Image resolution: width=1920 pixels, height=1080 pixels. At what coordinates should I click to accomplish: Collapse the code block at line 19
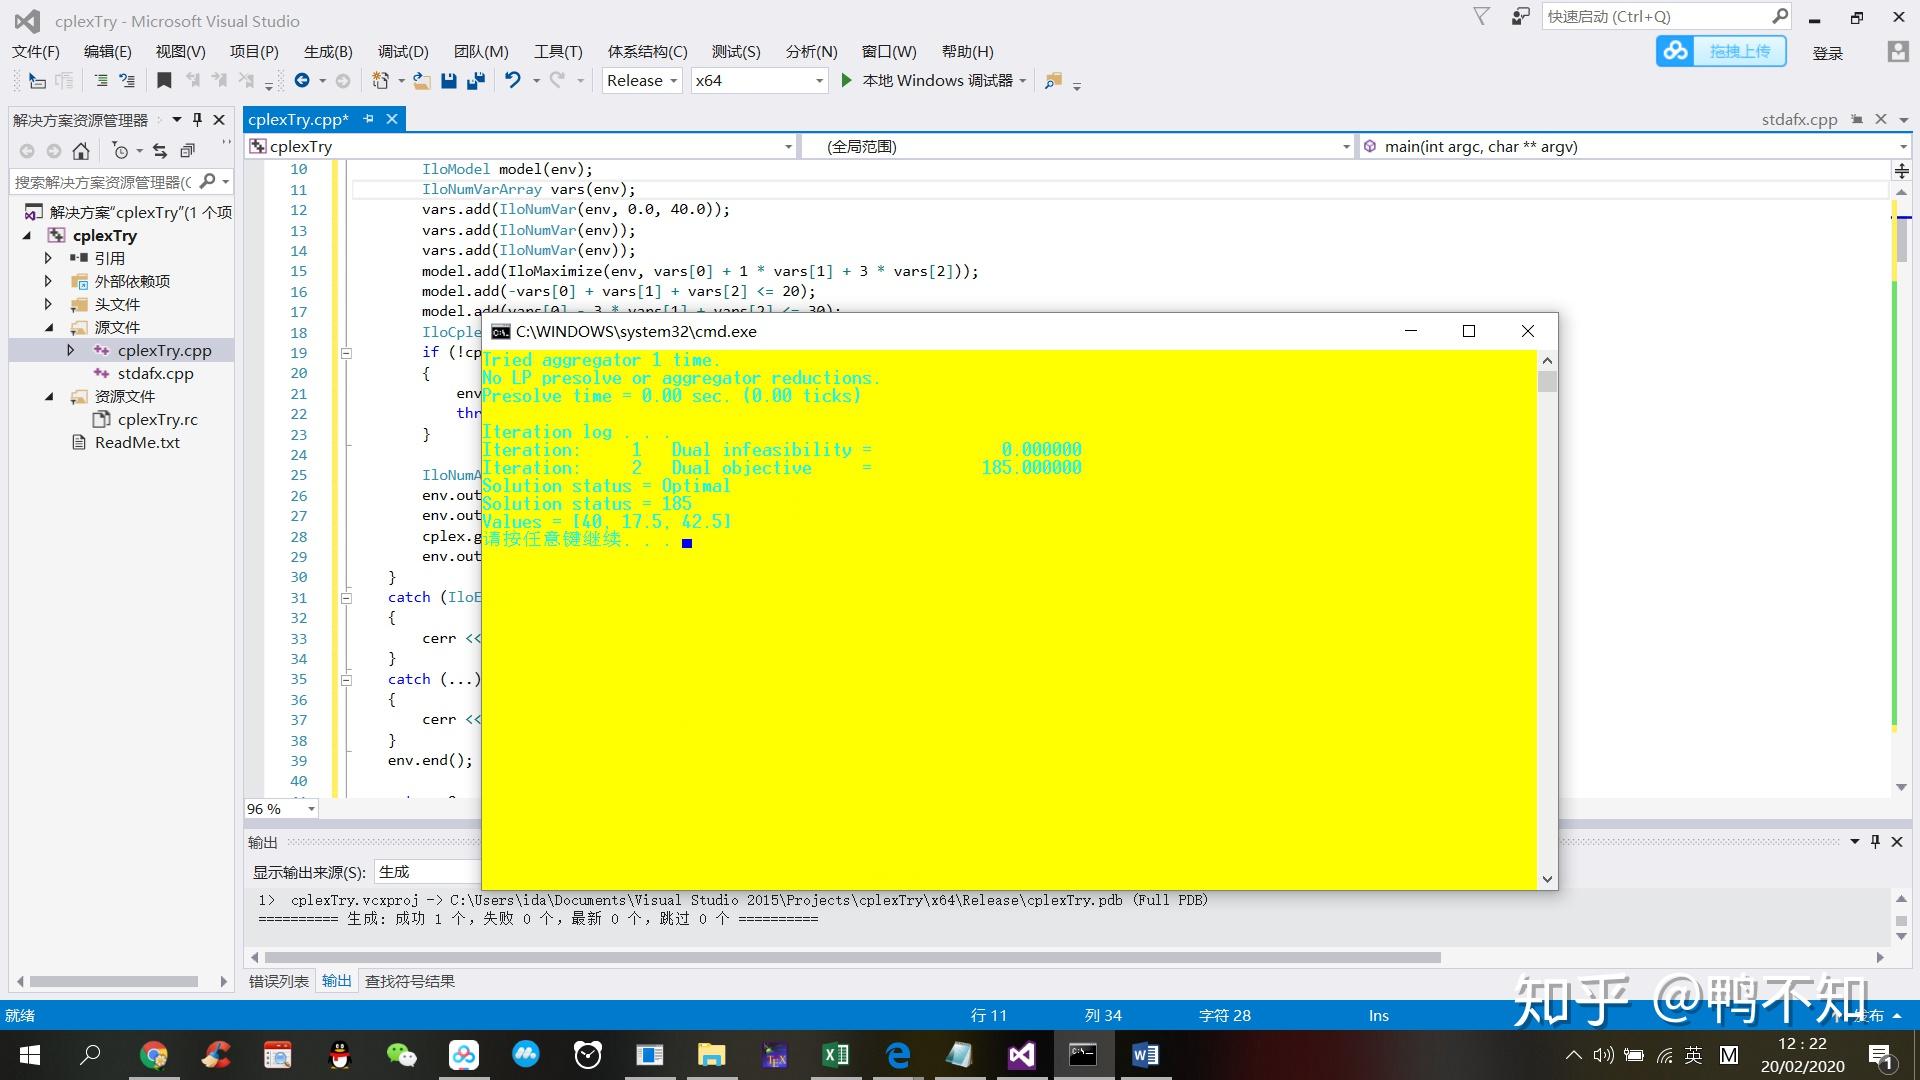tap(346, 353)
